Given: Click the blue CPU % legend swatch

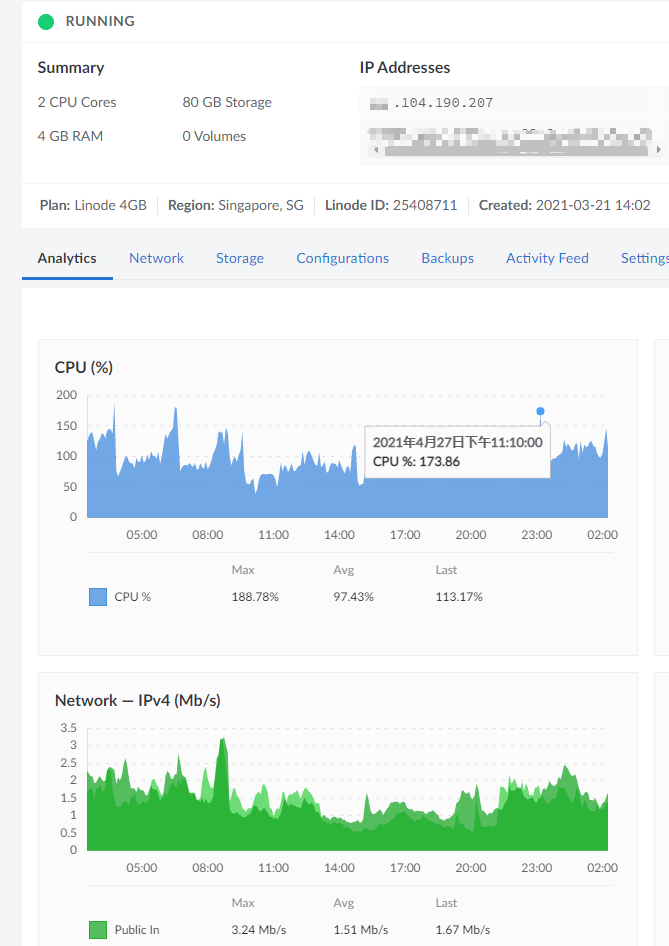Looking at the screenshot, I should 98,597.
